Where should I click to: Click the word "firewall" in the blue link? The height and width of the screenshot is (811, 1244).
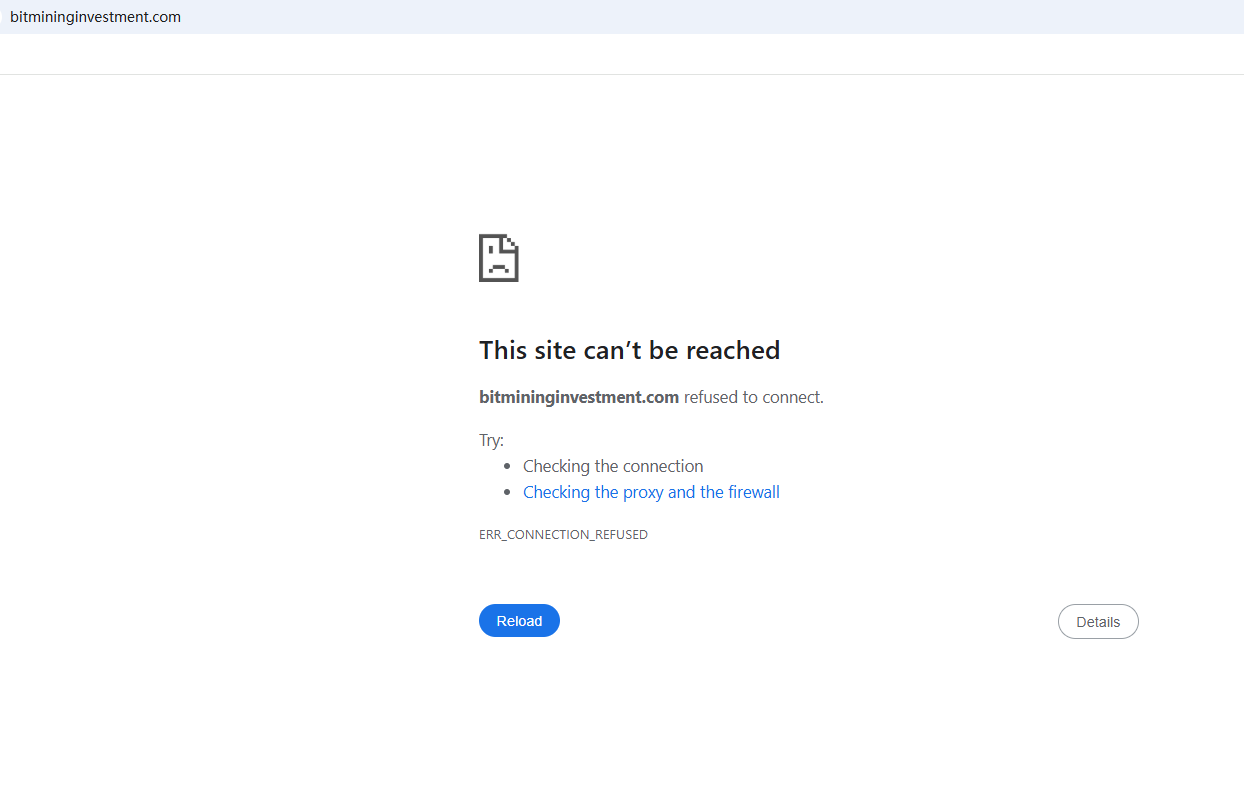tap(754, 492)
